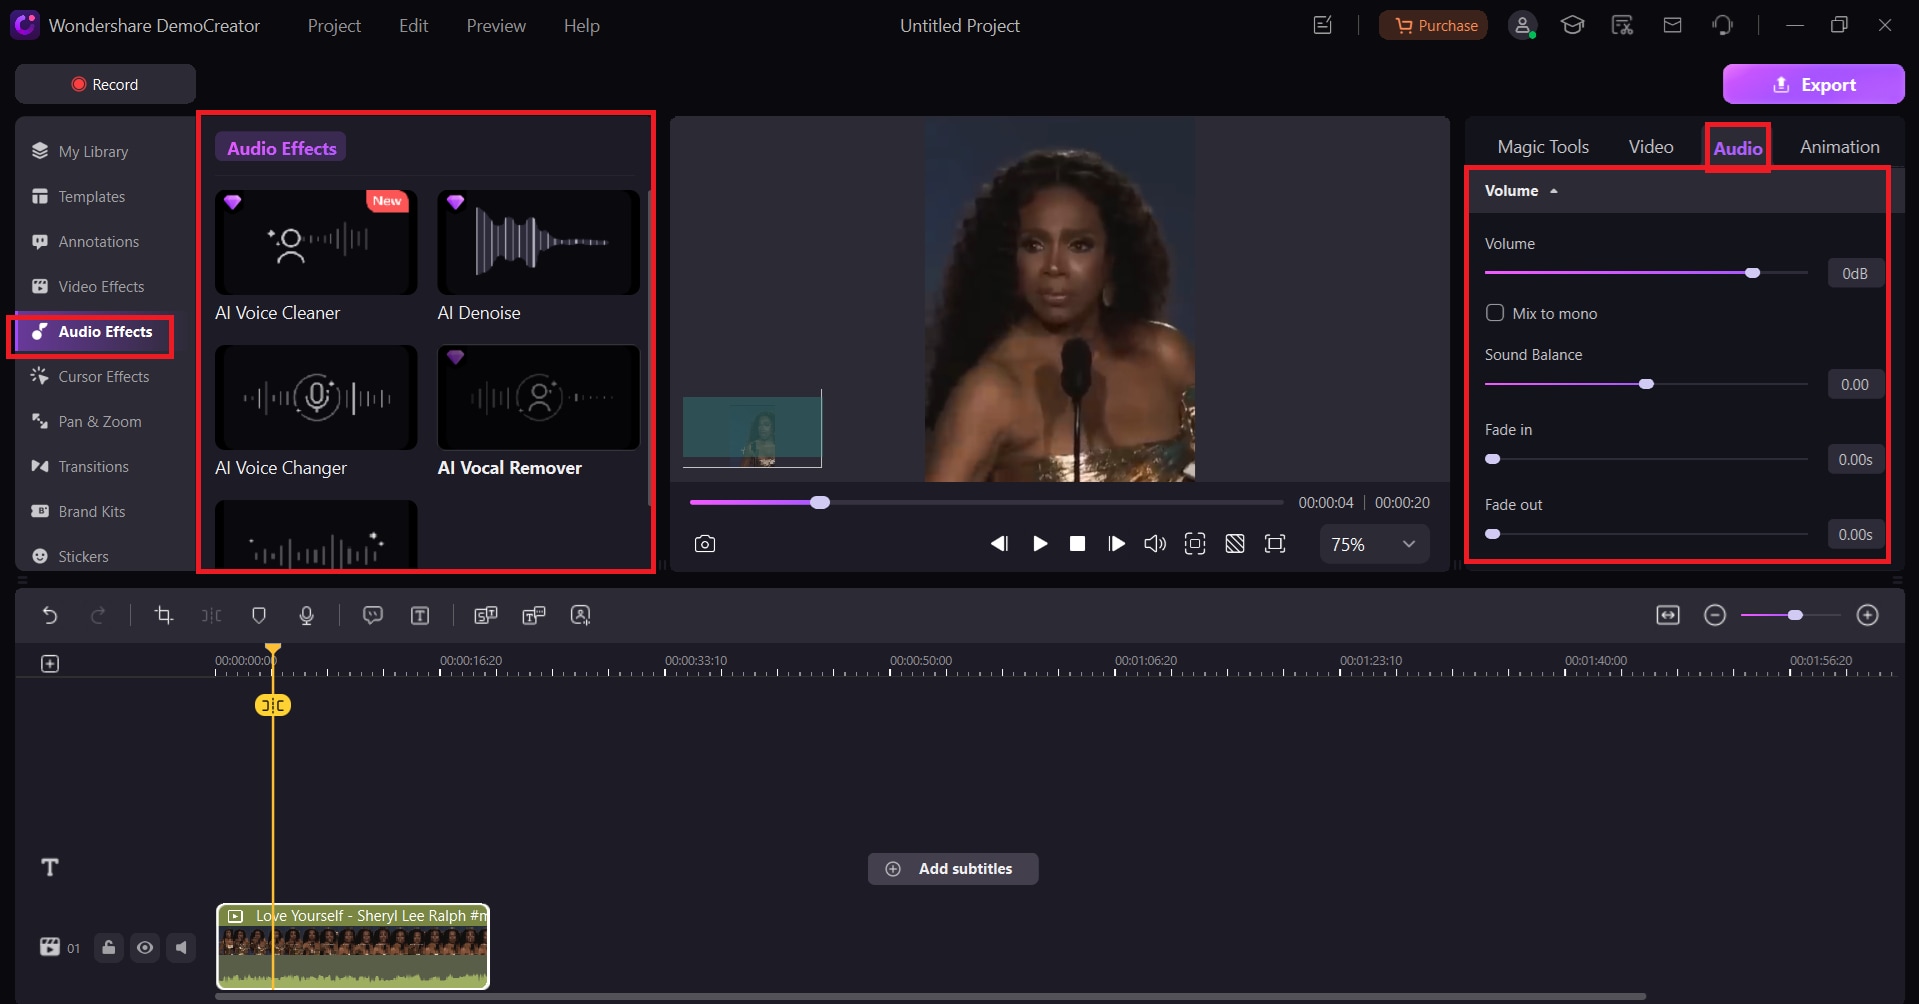
Task: Collapse the Volume section header
Action: (1521, 191)
